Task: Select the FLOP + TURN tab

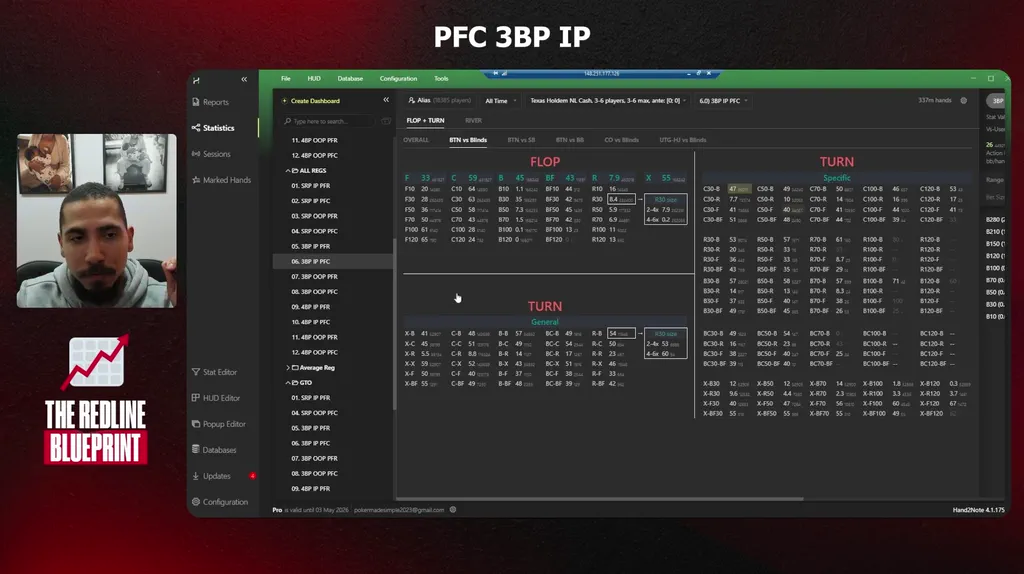Action: [425, 120]
